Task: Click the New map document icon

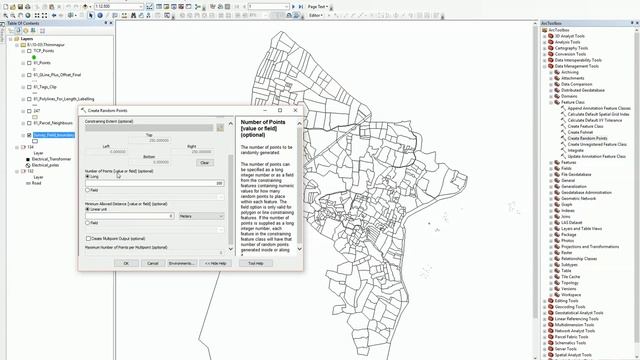Action: [x=5, y=7]
